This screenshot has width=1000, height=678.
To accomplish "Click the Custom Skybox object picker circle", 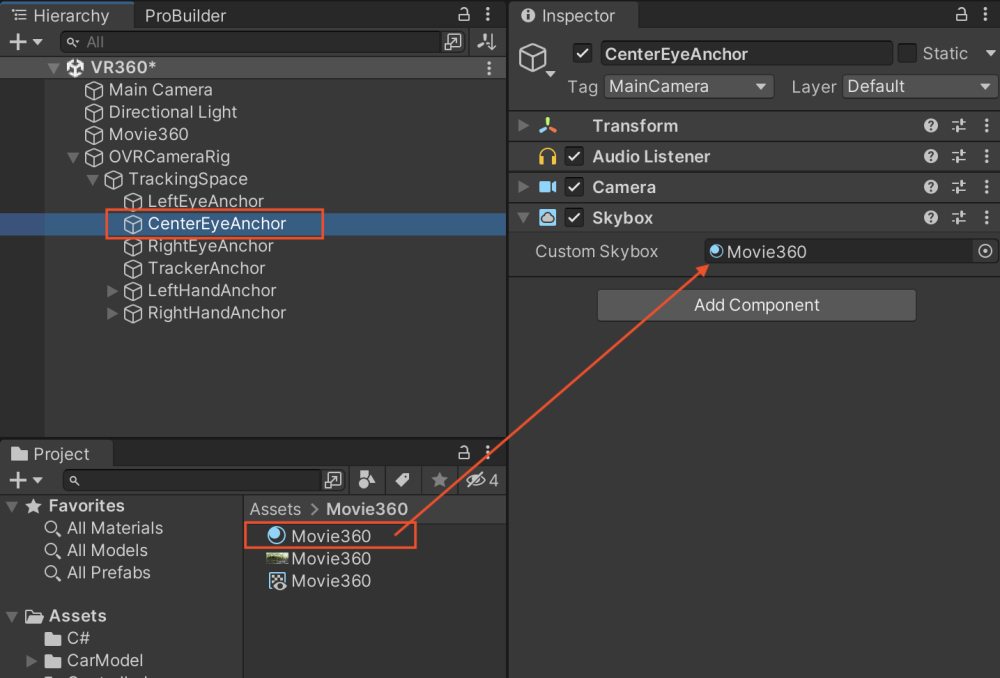I will (985, 252).
